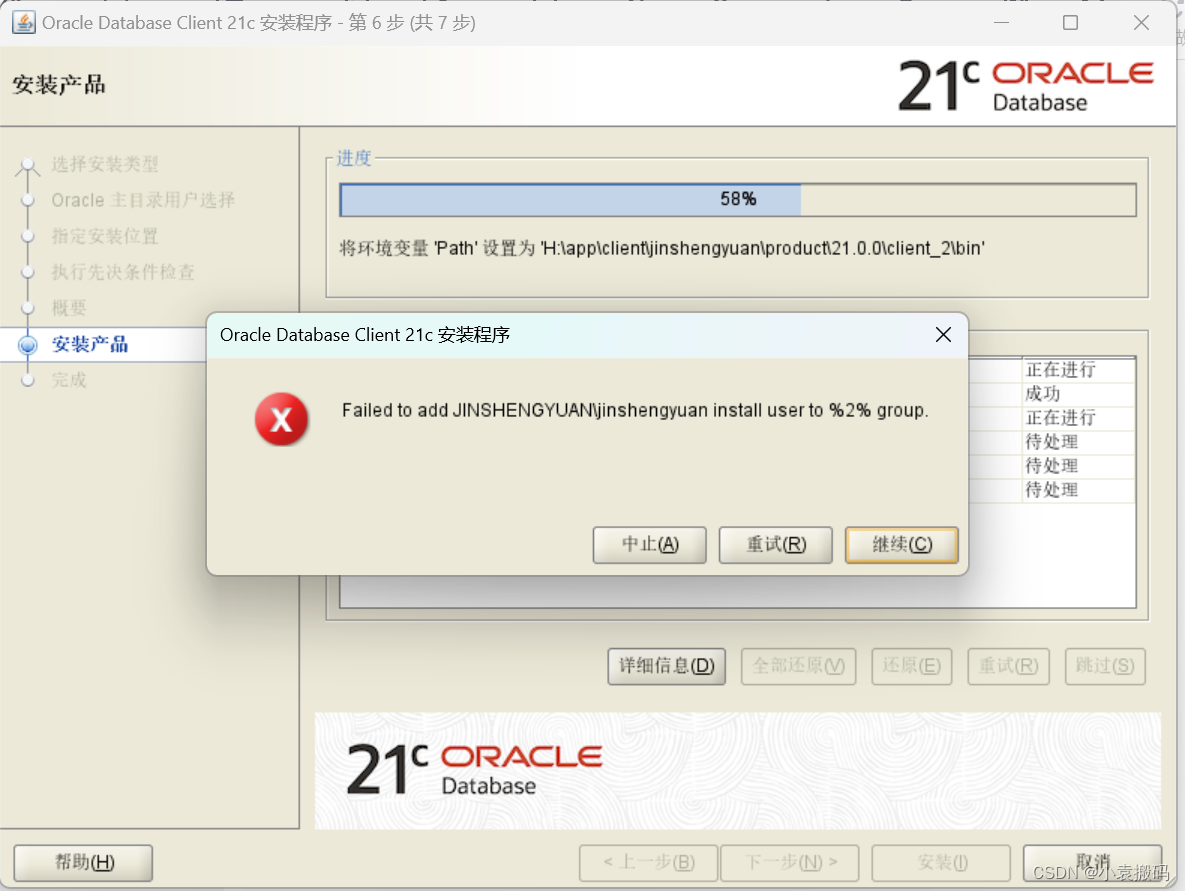Screen dimensions: 1185x891
Task: Select the 选择安装类型 step in sidebar
Action: (x=105, y=164)
